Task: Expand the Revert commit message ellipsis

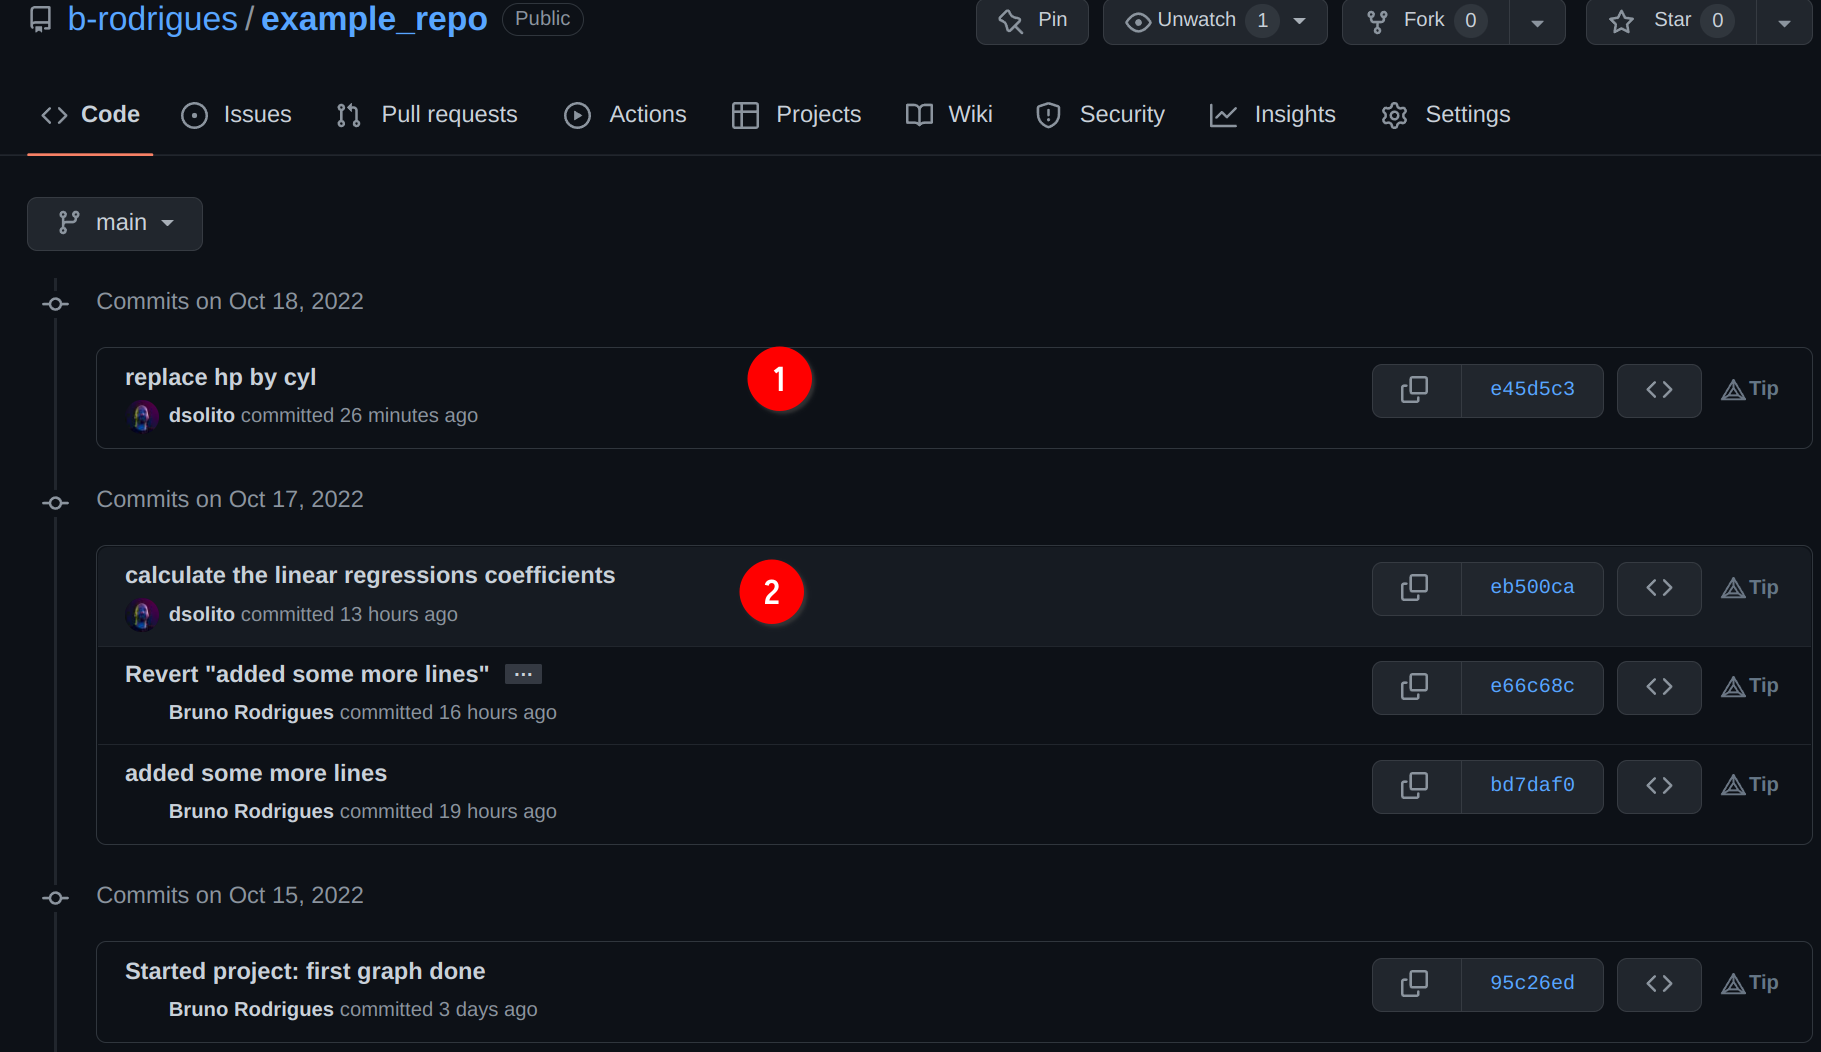Action: click(x=523, y=674)
